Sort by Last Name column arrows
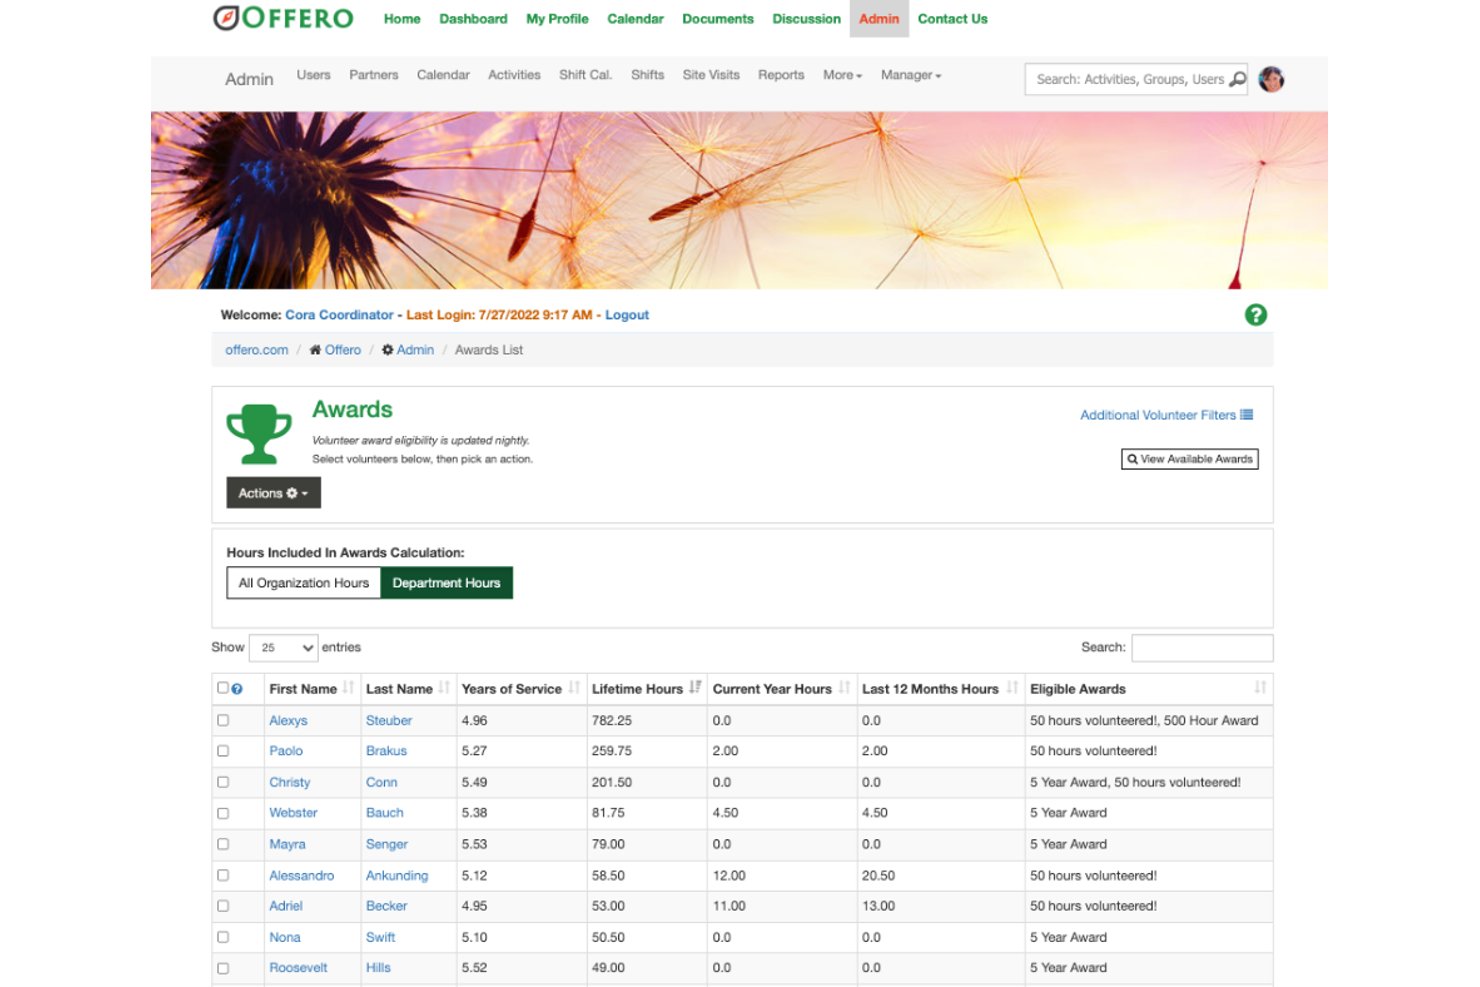This screenshot has height=987, width=1480. point(444,688)
